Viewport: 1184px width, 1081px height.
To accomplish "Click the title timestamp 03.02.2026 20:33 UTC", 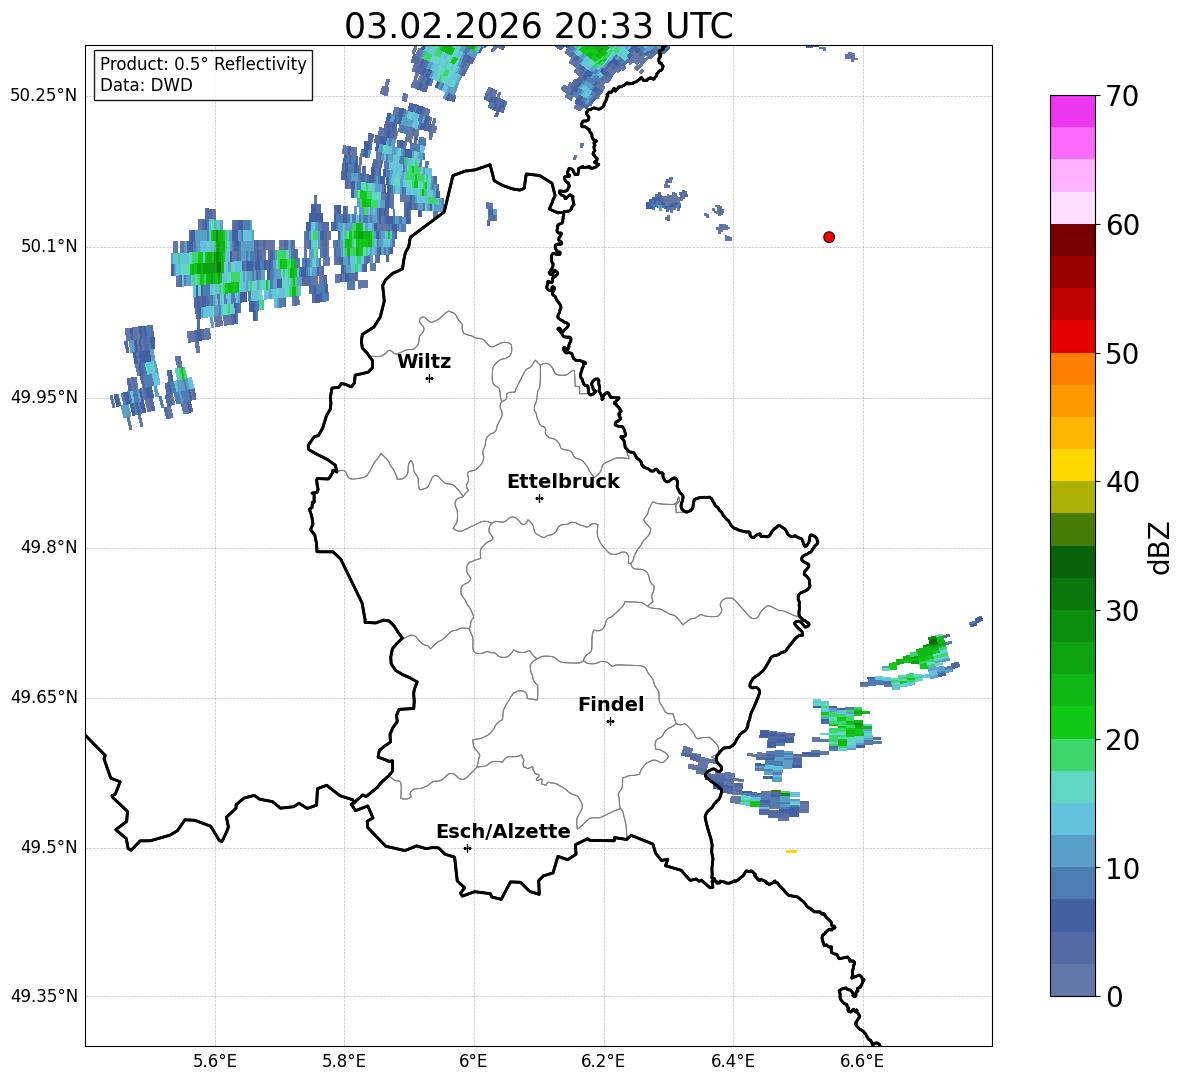I will 538,26.
